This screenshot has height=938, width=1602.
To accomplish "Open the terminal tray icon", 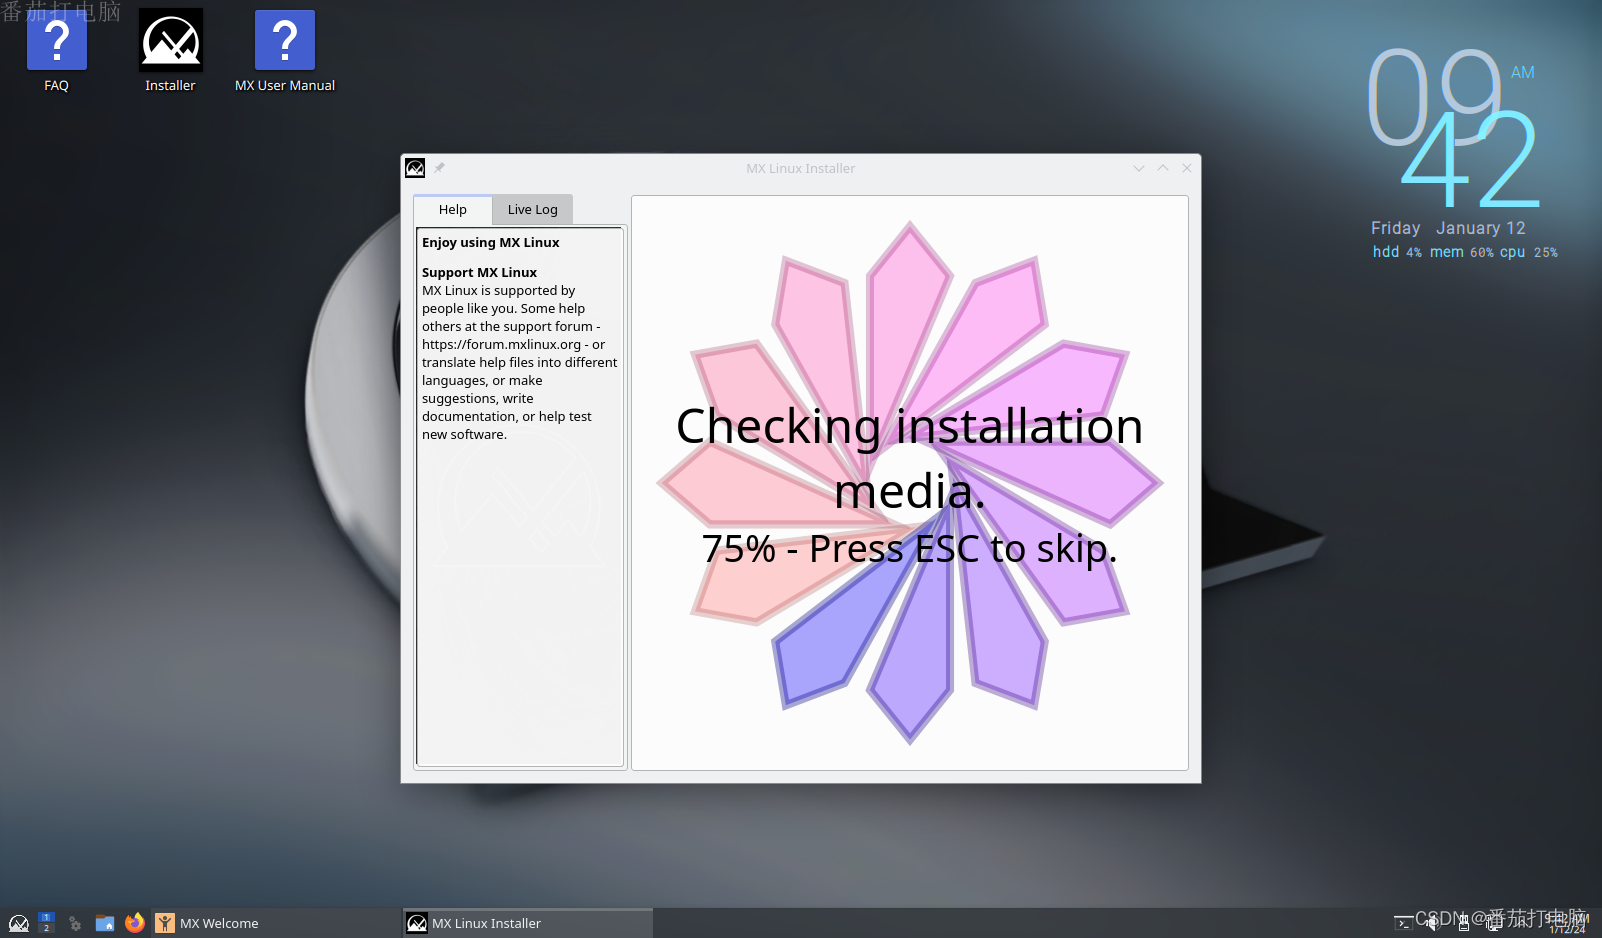I will pyautogui.click(x=1404, y=923).
